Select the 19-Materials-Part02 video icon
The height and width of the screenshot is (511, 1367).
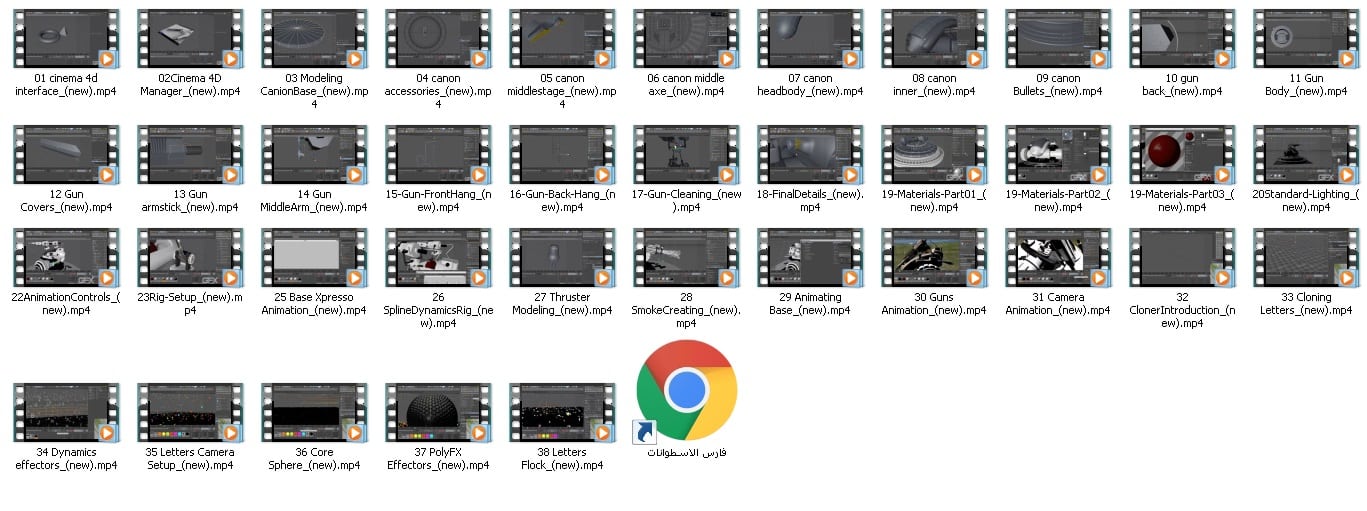(1058, 154)
